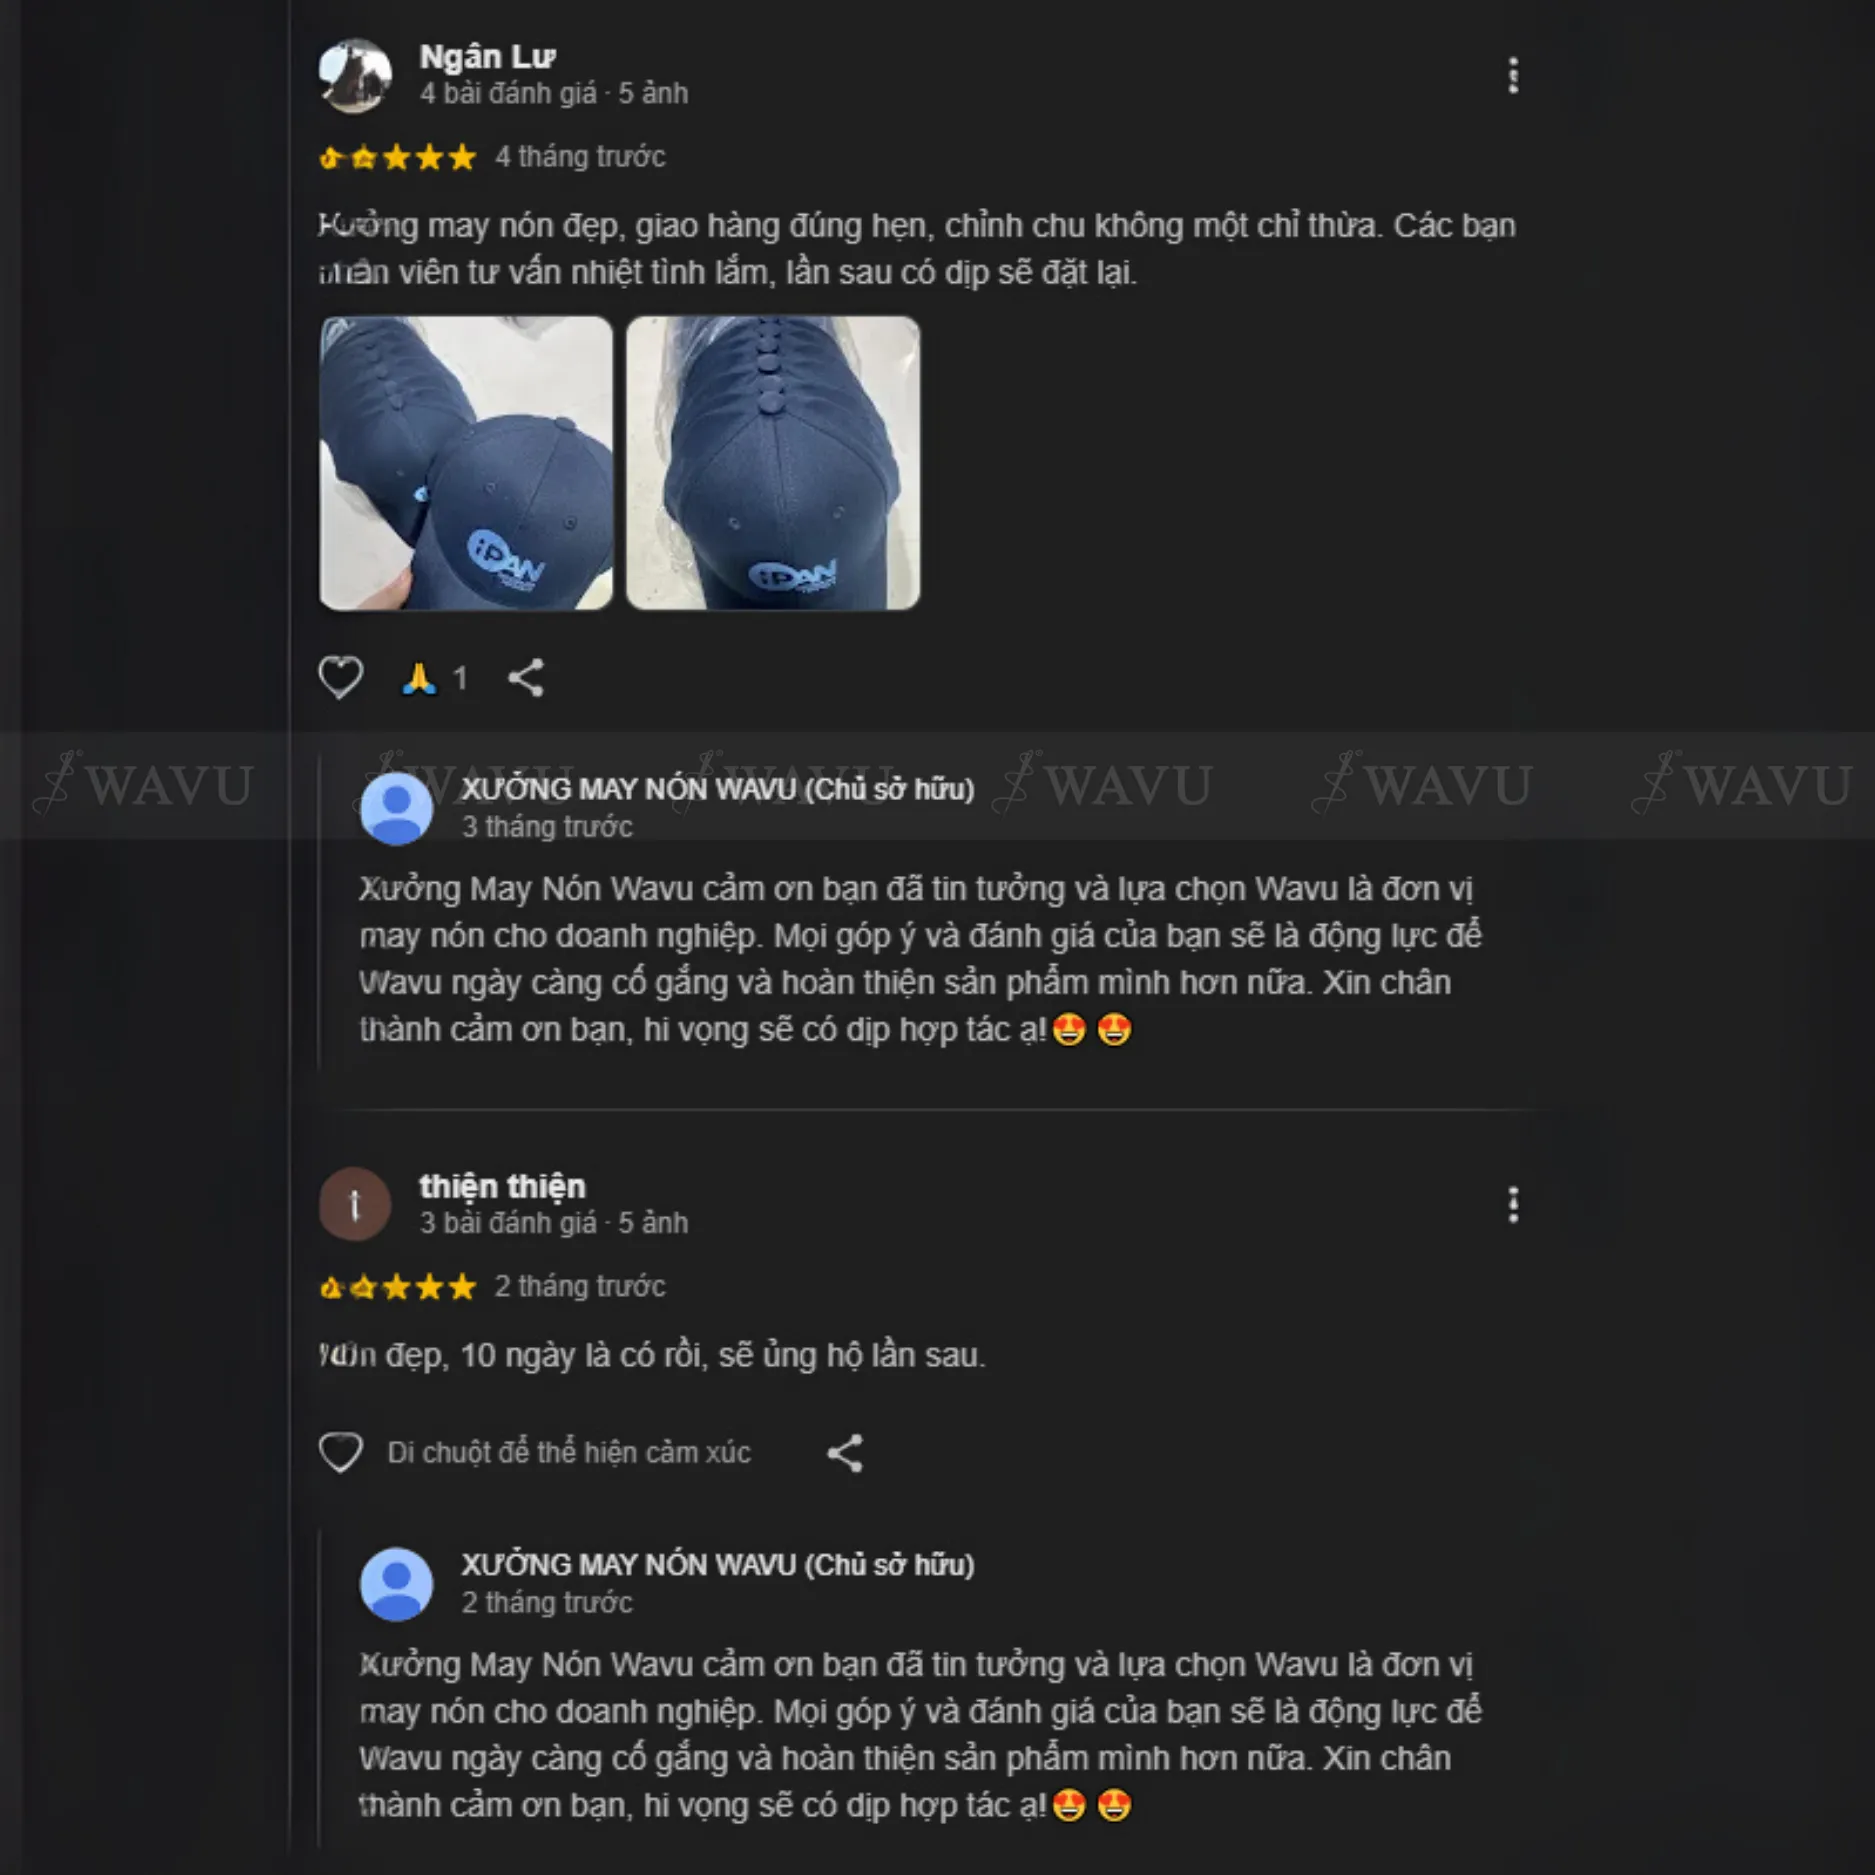Open thiện thiện's brown profile avatar
This screenshot has height=1875, width=1875.
click(355, 1205)
